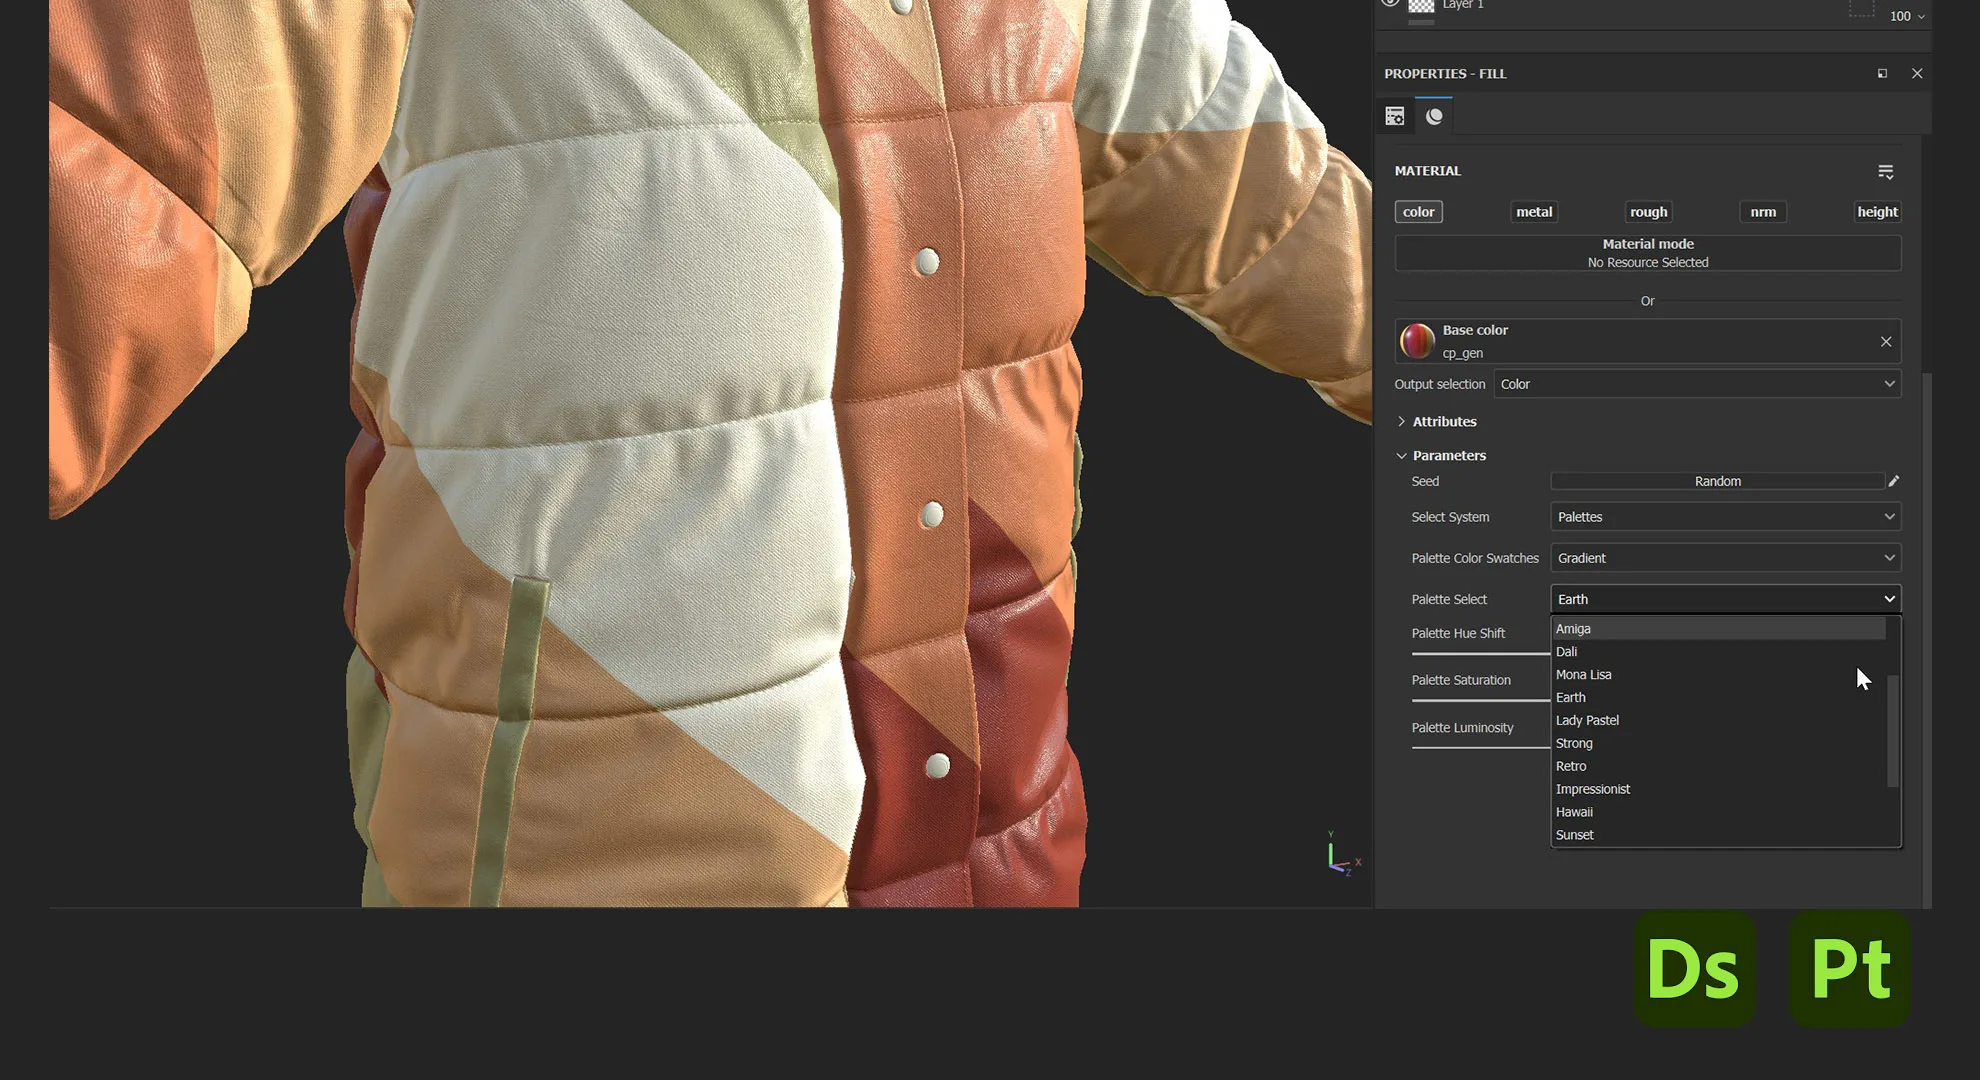1980x1080 pixels.
Task: Choose Lady Pastel in the Palette Select list
Action: pyautogui.click(x=1588, y=719)
